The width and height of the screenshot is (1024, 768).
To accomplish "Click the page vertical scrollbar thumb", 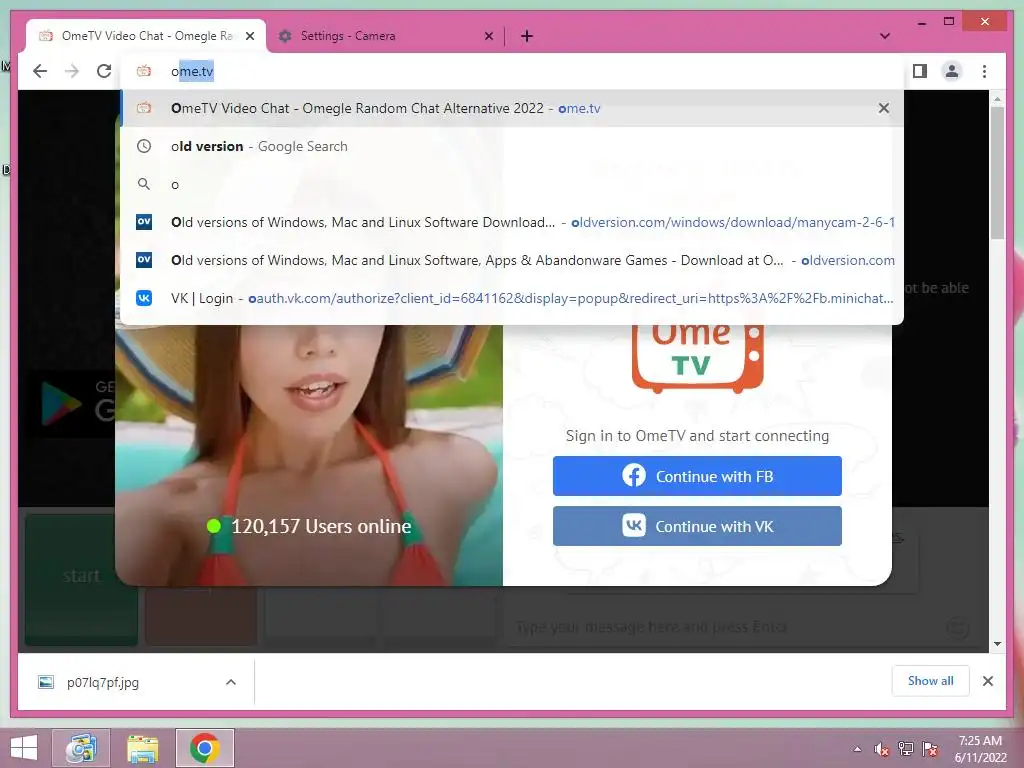I will click(997, 173).
